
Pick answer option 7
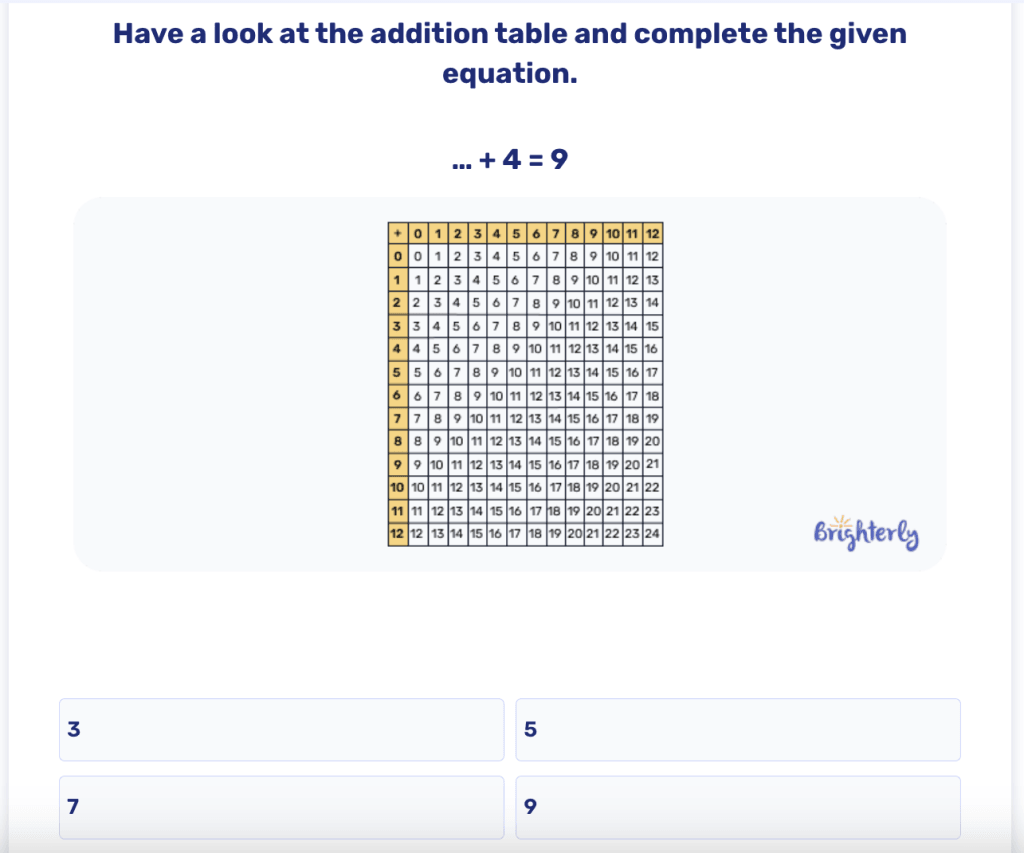pos(281,807)
